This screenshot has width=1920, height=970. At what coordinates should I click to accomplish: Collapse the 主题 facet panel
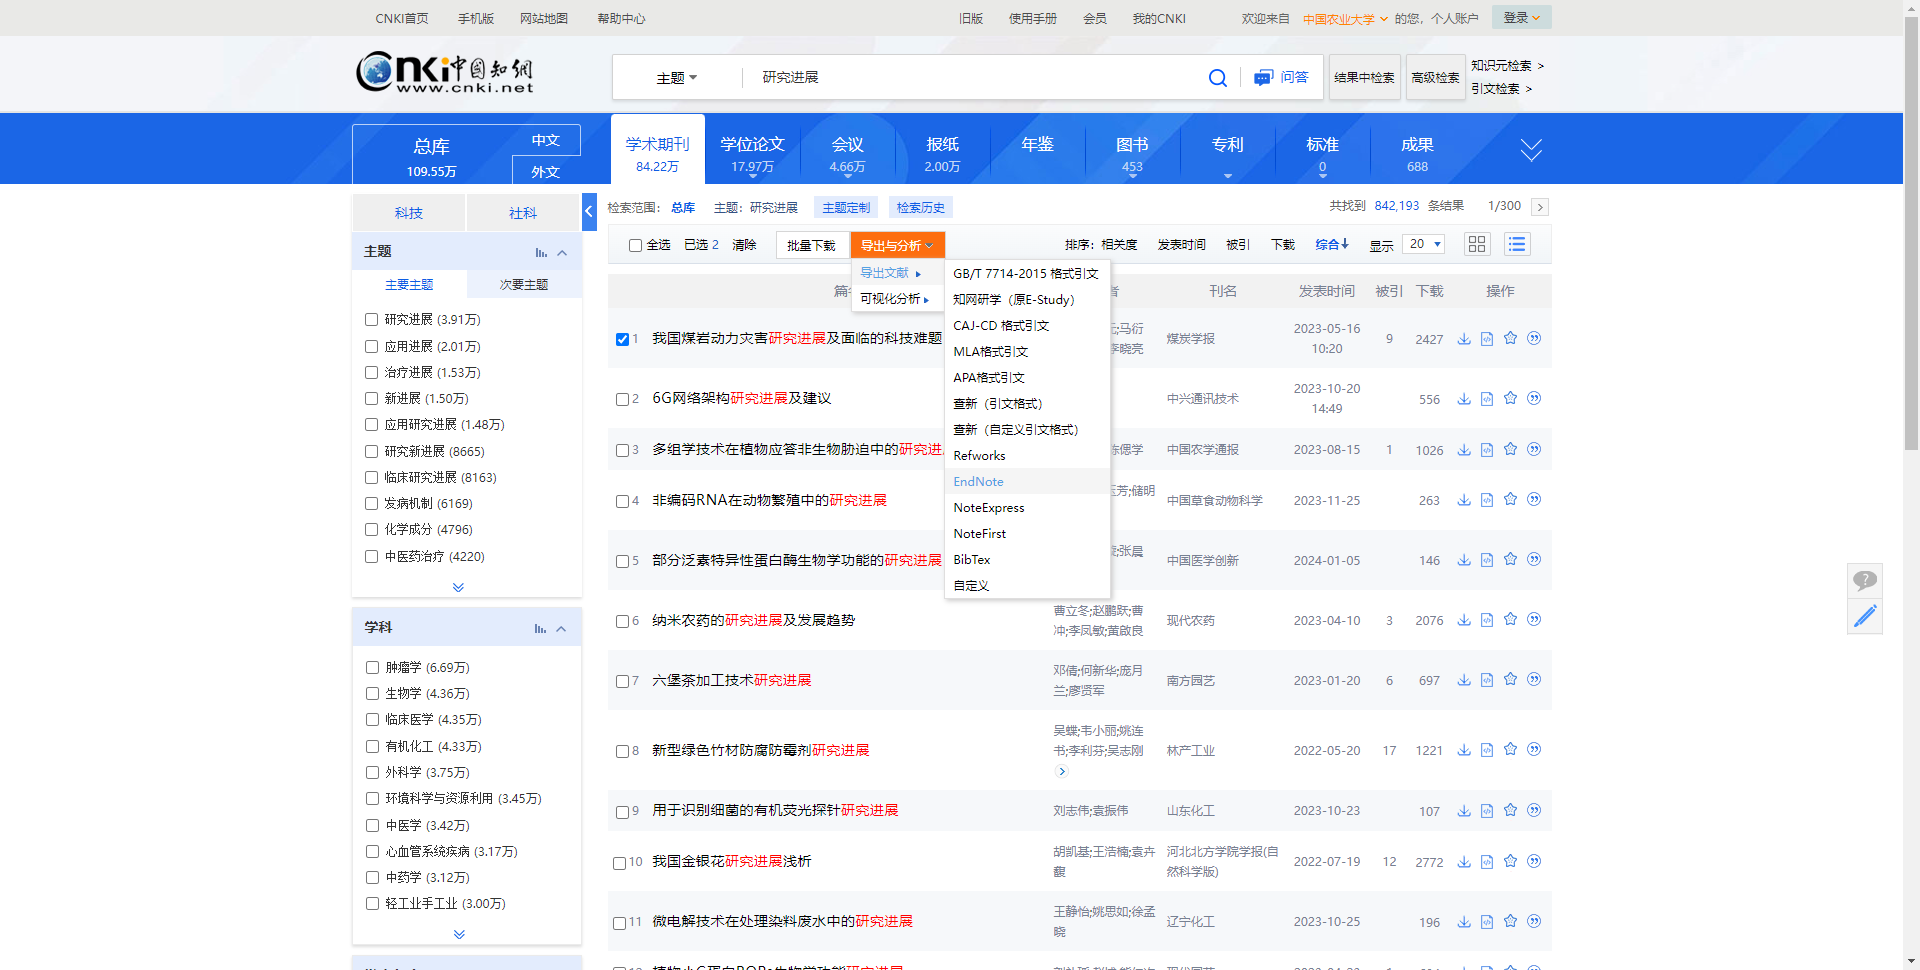[x=562, y=253]
